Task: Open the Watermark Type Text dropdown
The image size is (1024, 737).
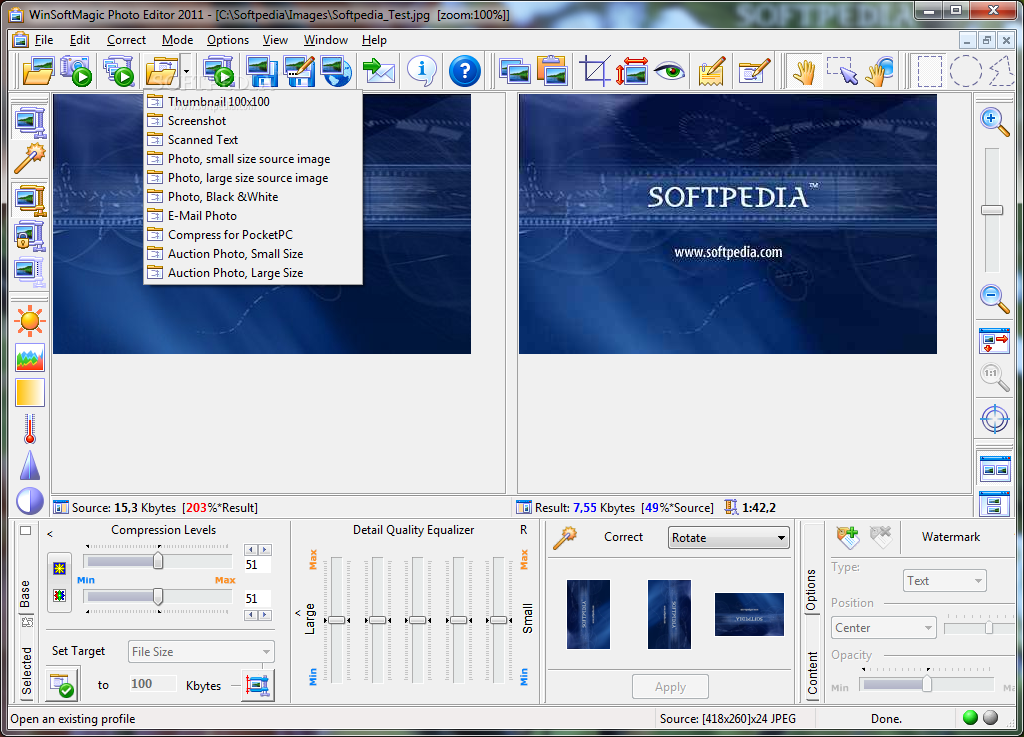Action: 944,581
